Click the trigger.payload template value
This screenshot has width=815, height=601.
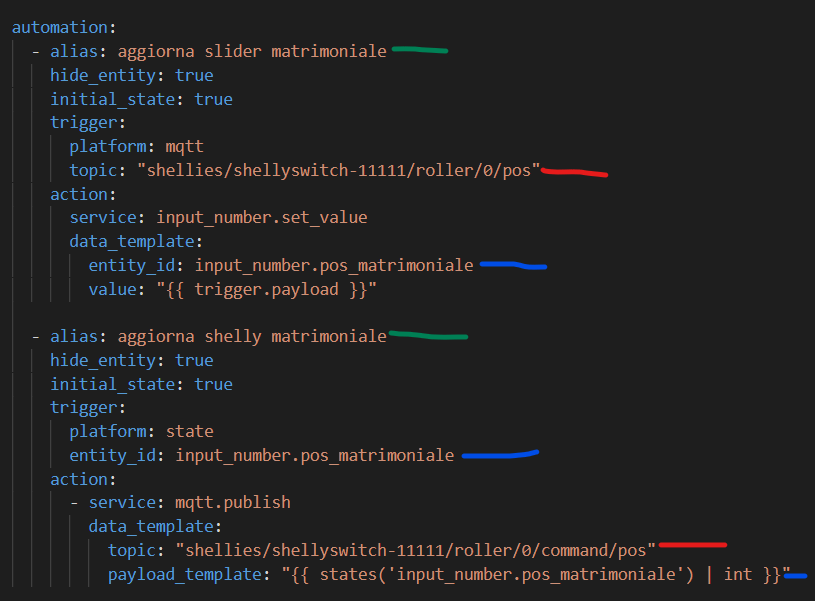tap(266, 290)
